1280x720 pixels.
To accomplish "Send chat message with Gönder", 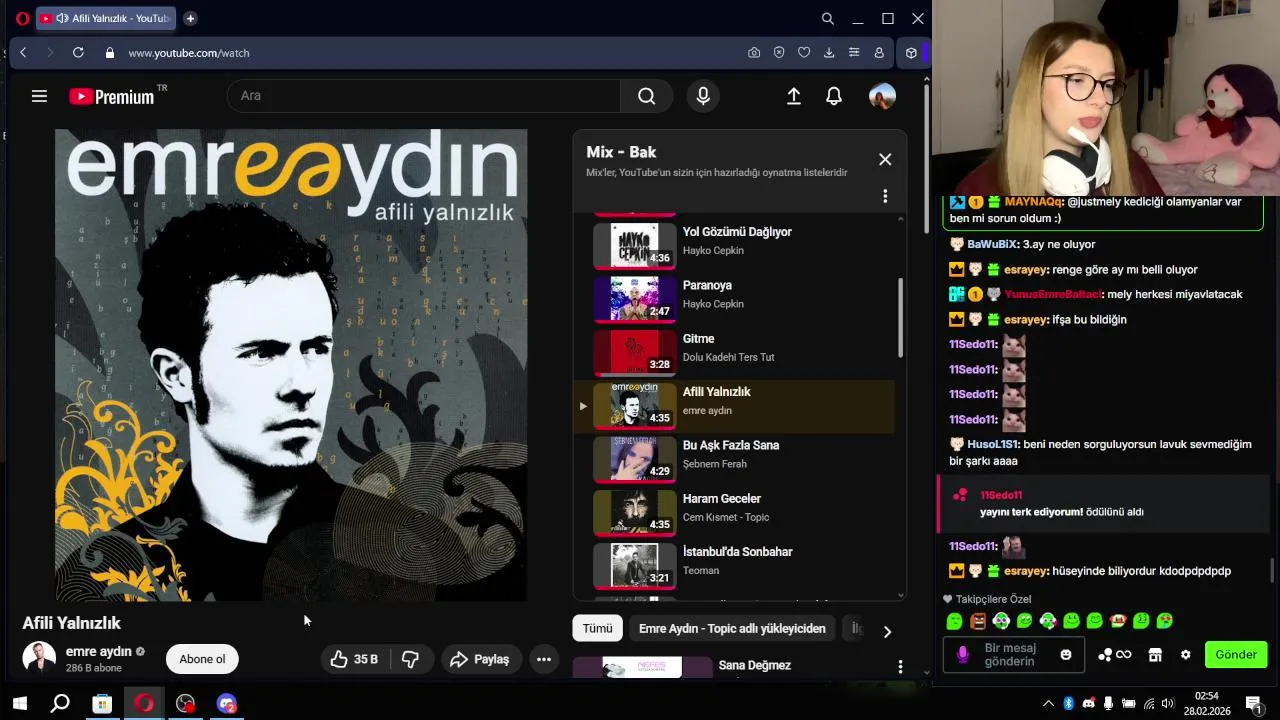I will [x=1236, y=655].
